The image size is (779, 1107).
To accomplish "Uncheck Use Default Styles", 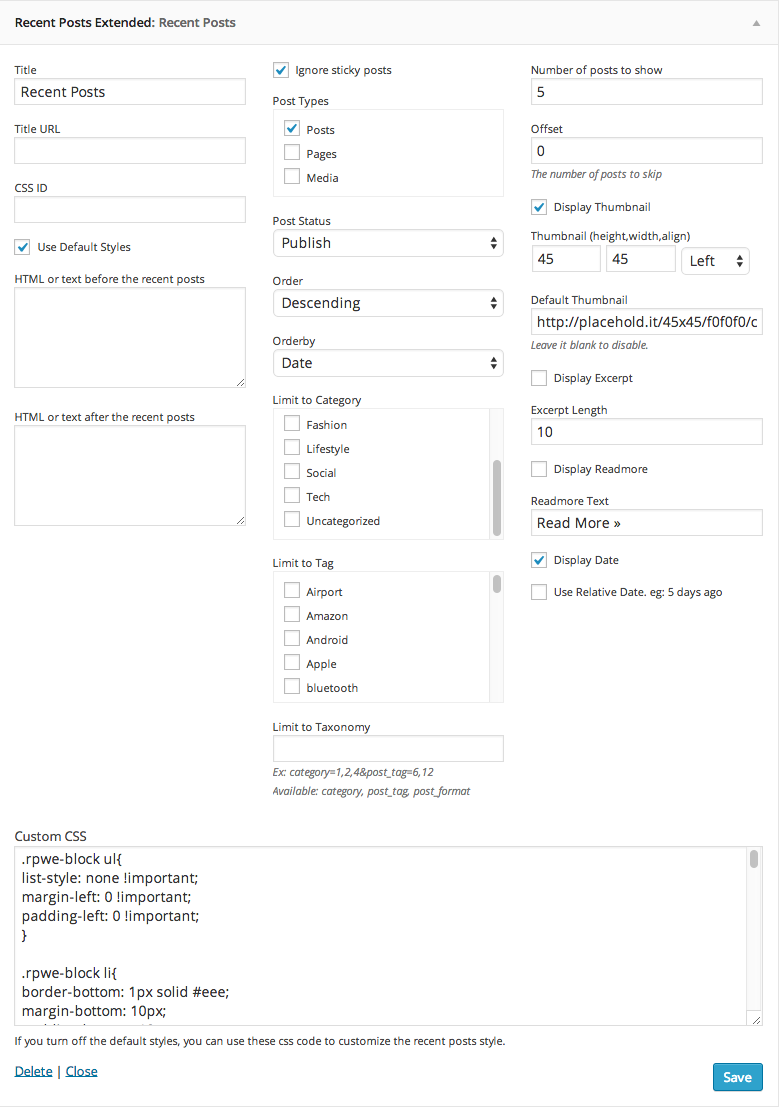I will [23, 246].
